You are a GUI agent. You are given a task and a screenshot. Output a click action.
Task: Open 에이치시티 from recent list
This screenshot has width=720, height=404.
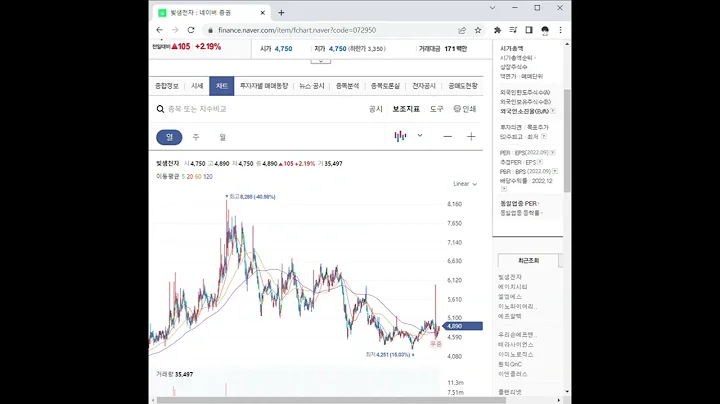512,287
